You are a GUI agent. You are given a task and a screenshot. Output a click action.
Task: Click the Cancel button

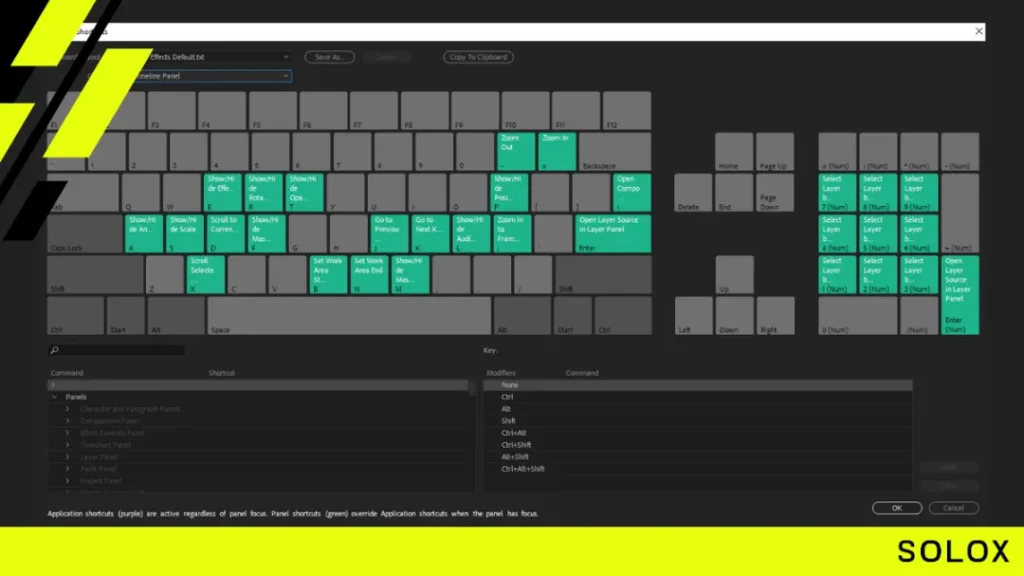953,507
